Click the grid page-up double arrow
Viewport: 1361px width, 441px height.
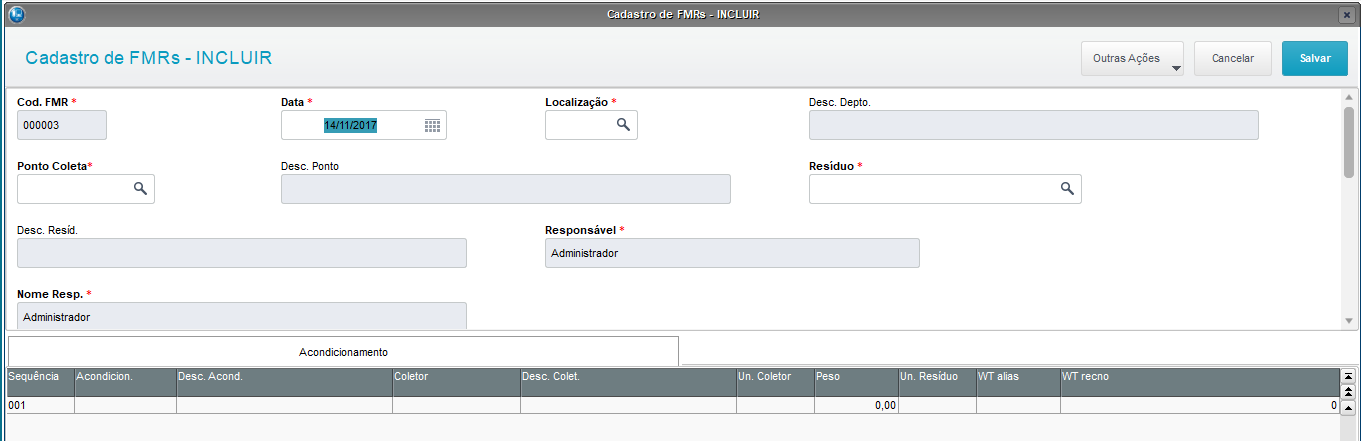(x=1347, y=391)
